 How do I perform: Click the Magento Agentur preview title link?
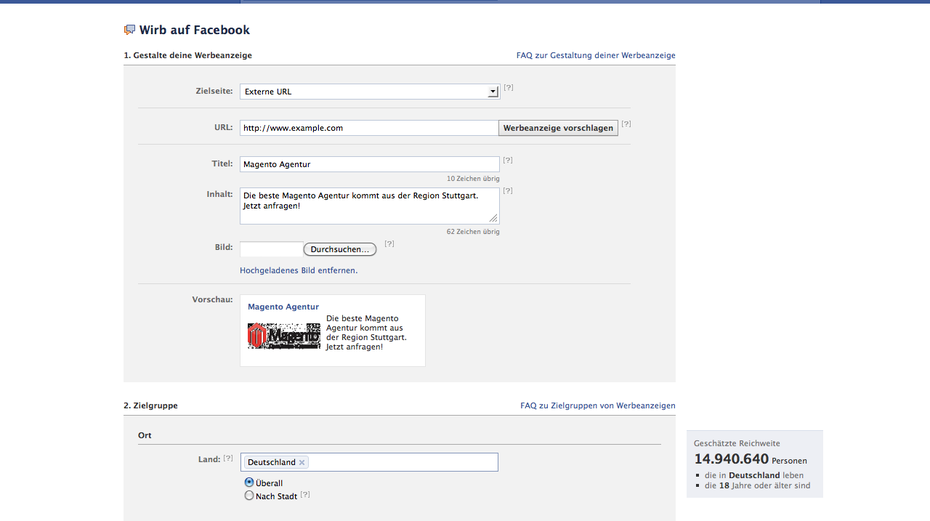tap(283, 307)
